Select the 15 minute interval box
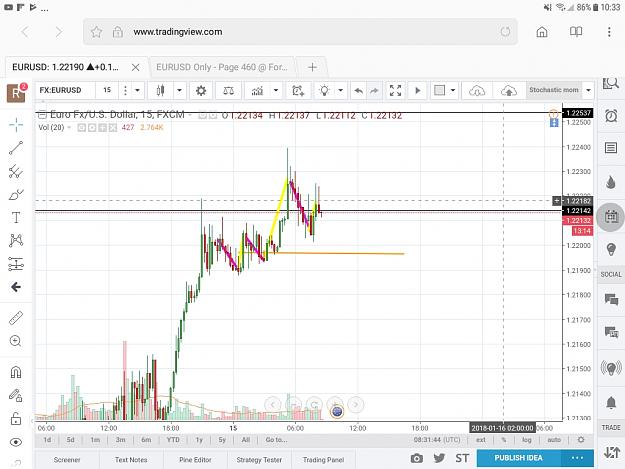Viewport: 625px width, 469px height. pyautogui.click(x=107, y=90)
